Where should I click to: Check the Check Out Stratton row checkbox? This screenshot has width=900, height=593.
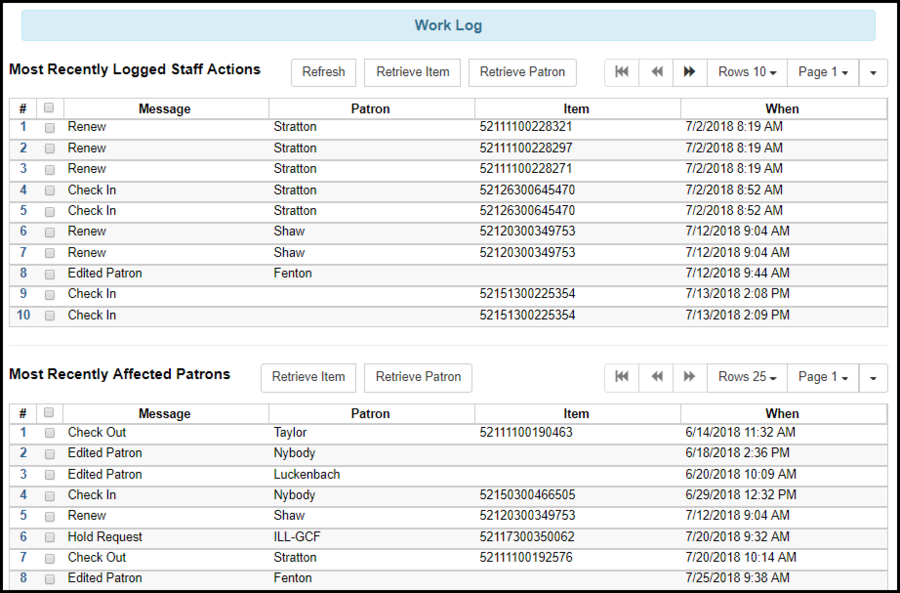pos(50,558)
